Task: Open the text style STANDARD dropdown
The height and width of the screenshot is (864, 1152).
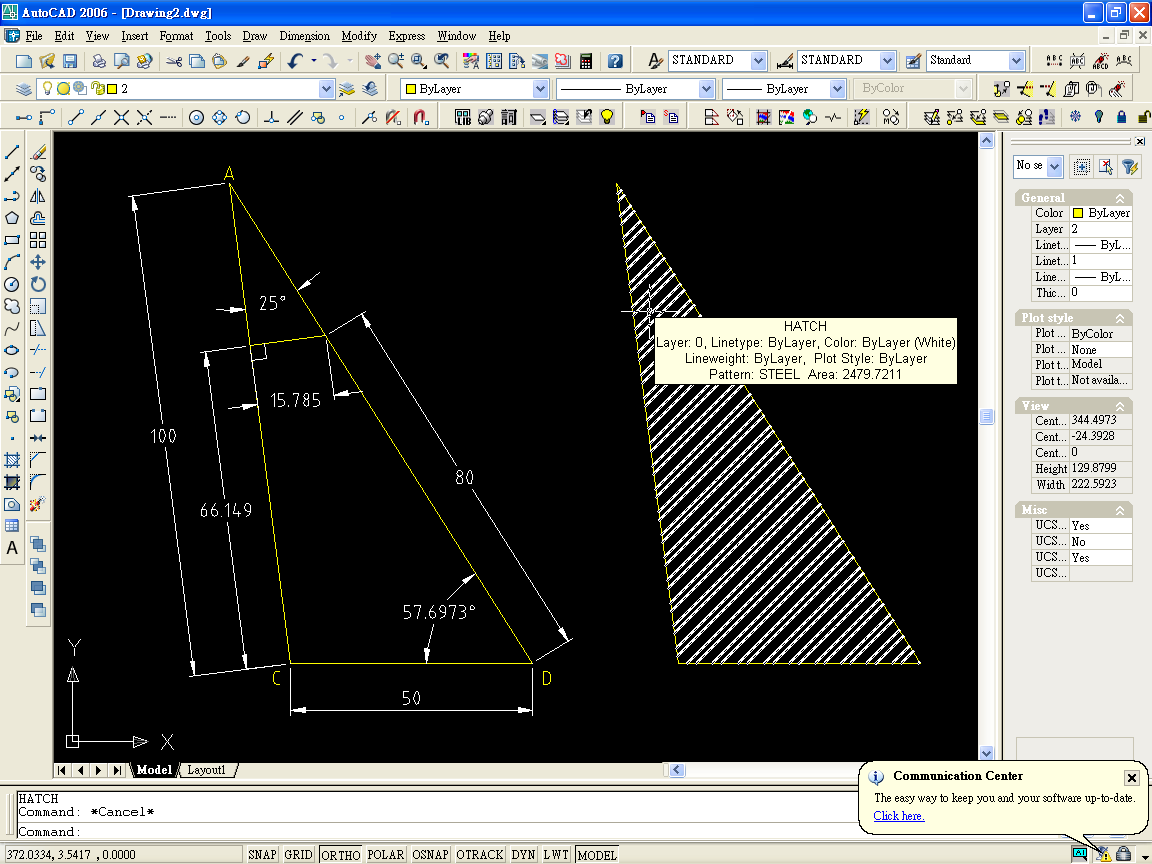Action: (758, 61)
